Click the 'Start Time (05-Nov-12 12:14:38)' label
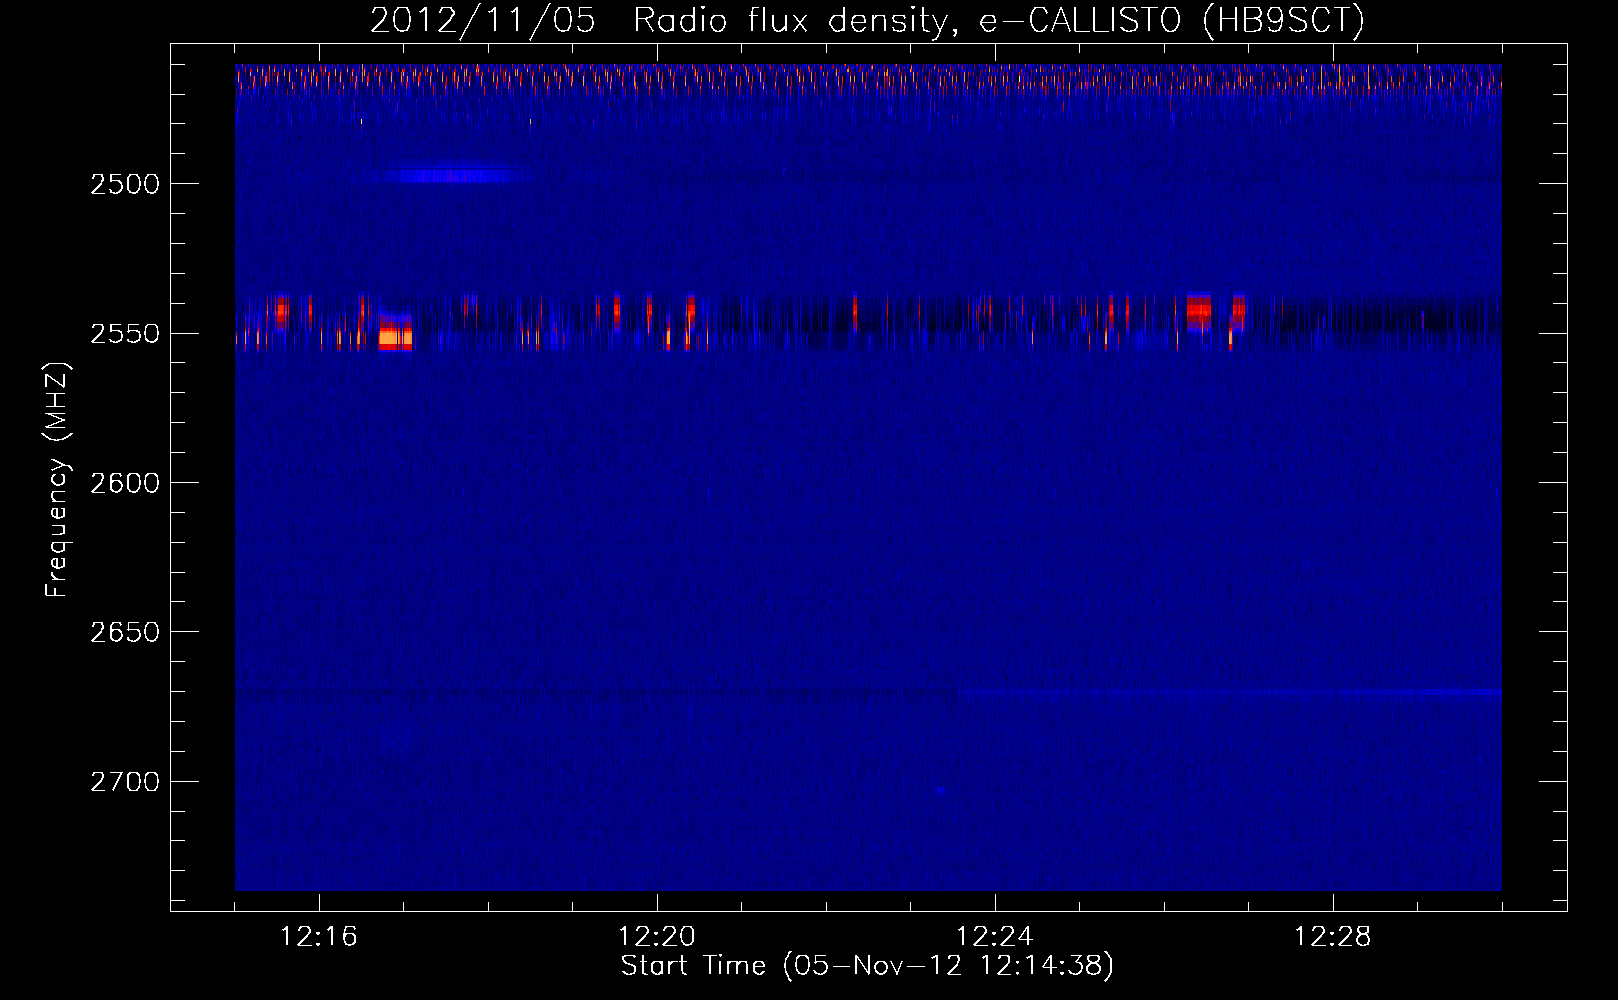 867,966
